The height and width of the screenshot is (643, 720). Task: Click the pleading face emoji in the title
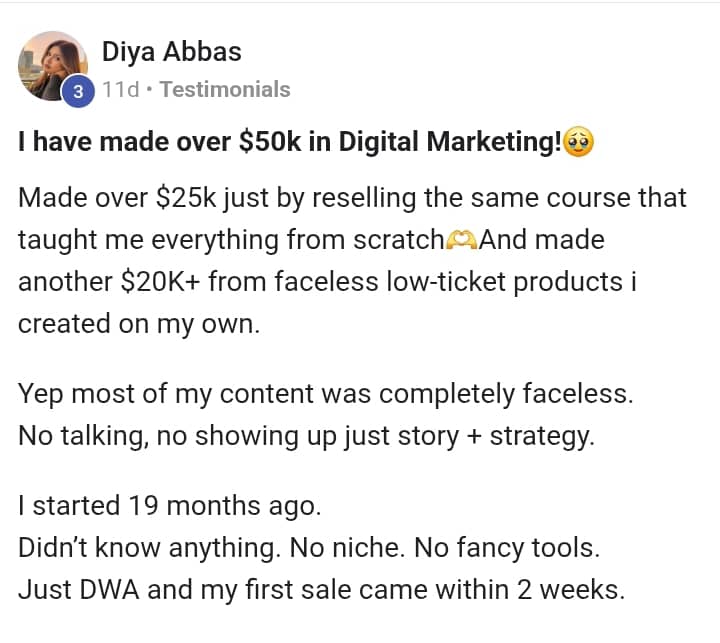(578, 142)
